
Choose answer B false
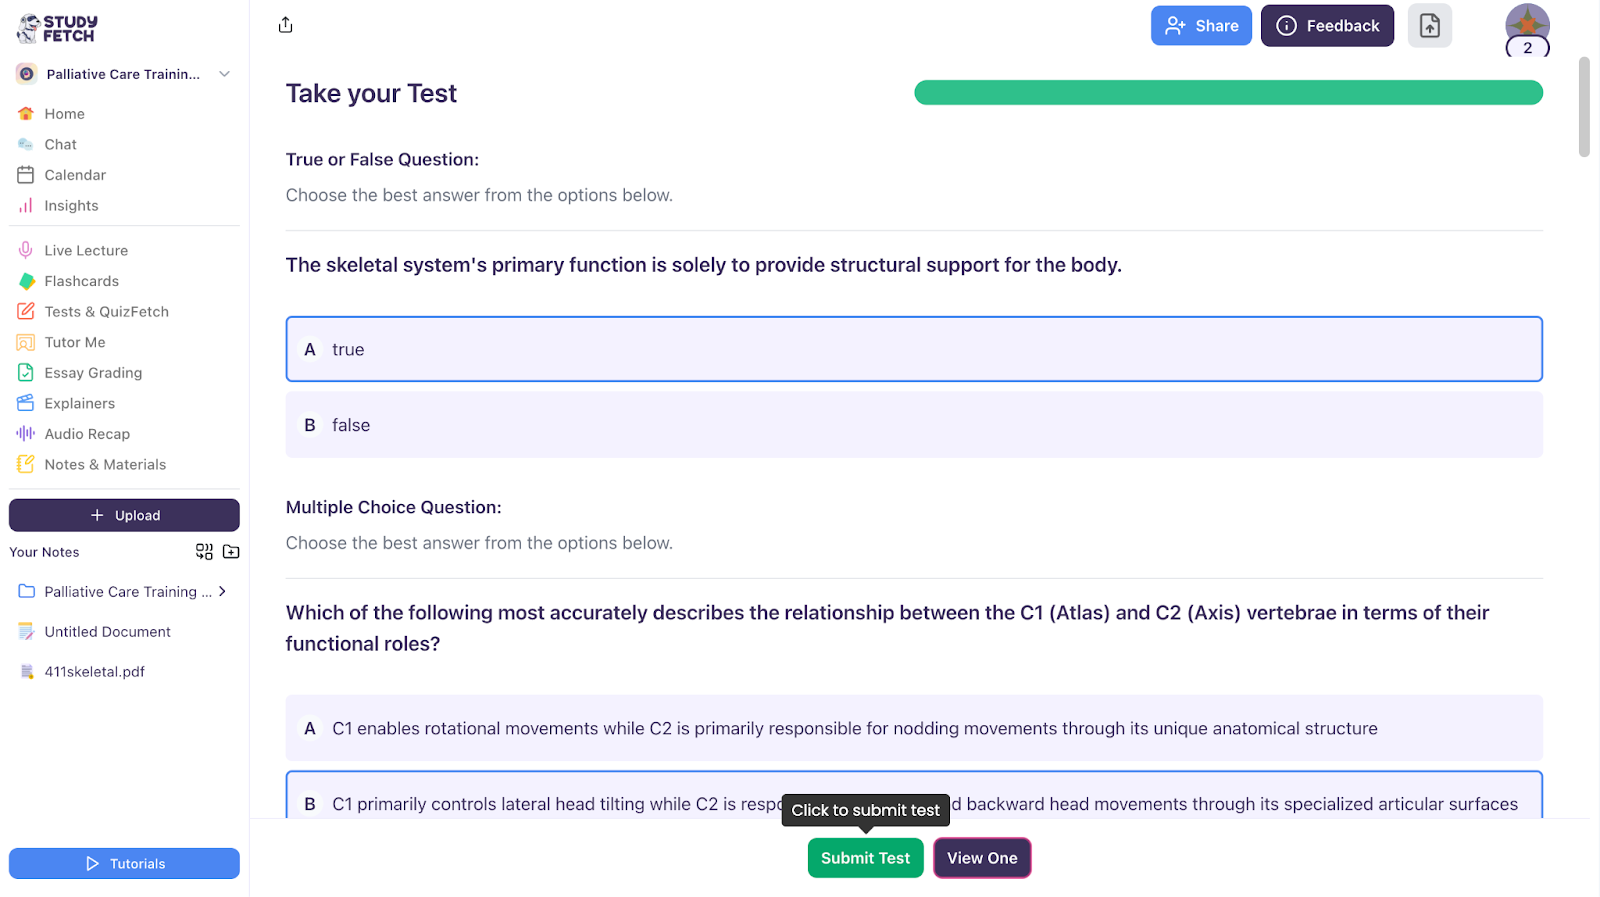pyautogui.click(x=913, y=424)
